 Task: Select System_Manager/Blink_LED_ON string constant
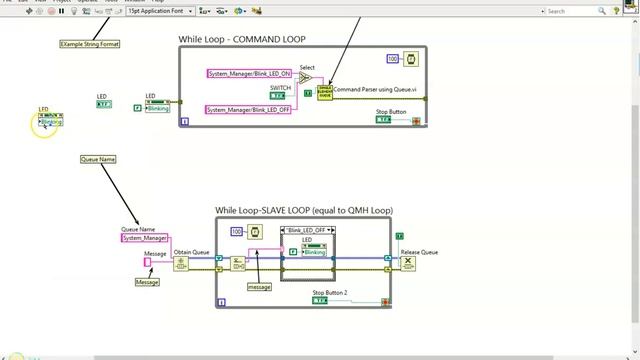pos(249,73)
